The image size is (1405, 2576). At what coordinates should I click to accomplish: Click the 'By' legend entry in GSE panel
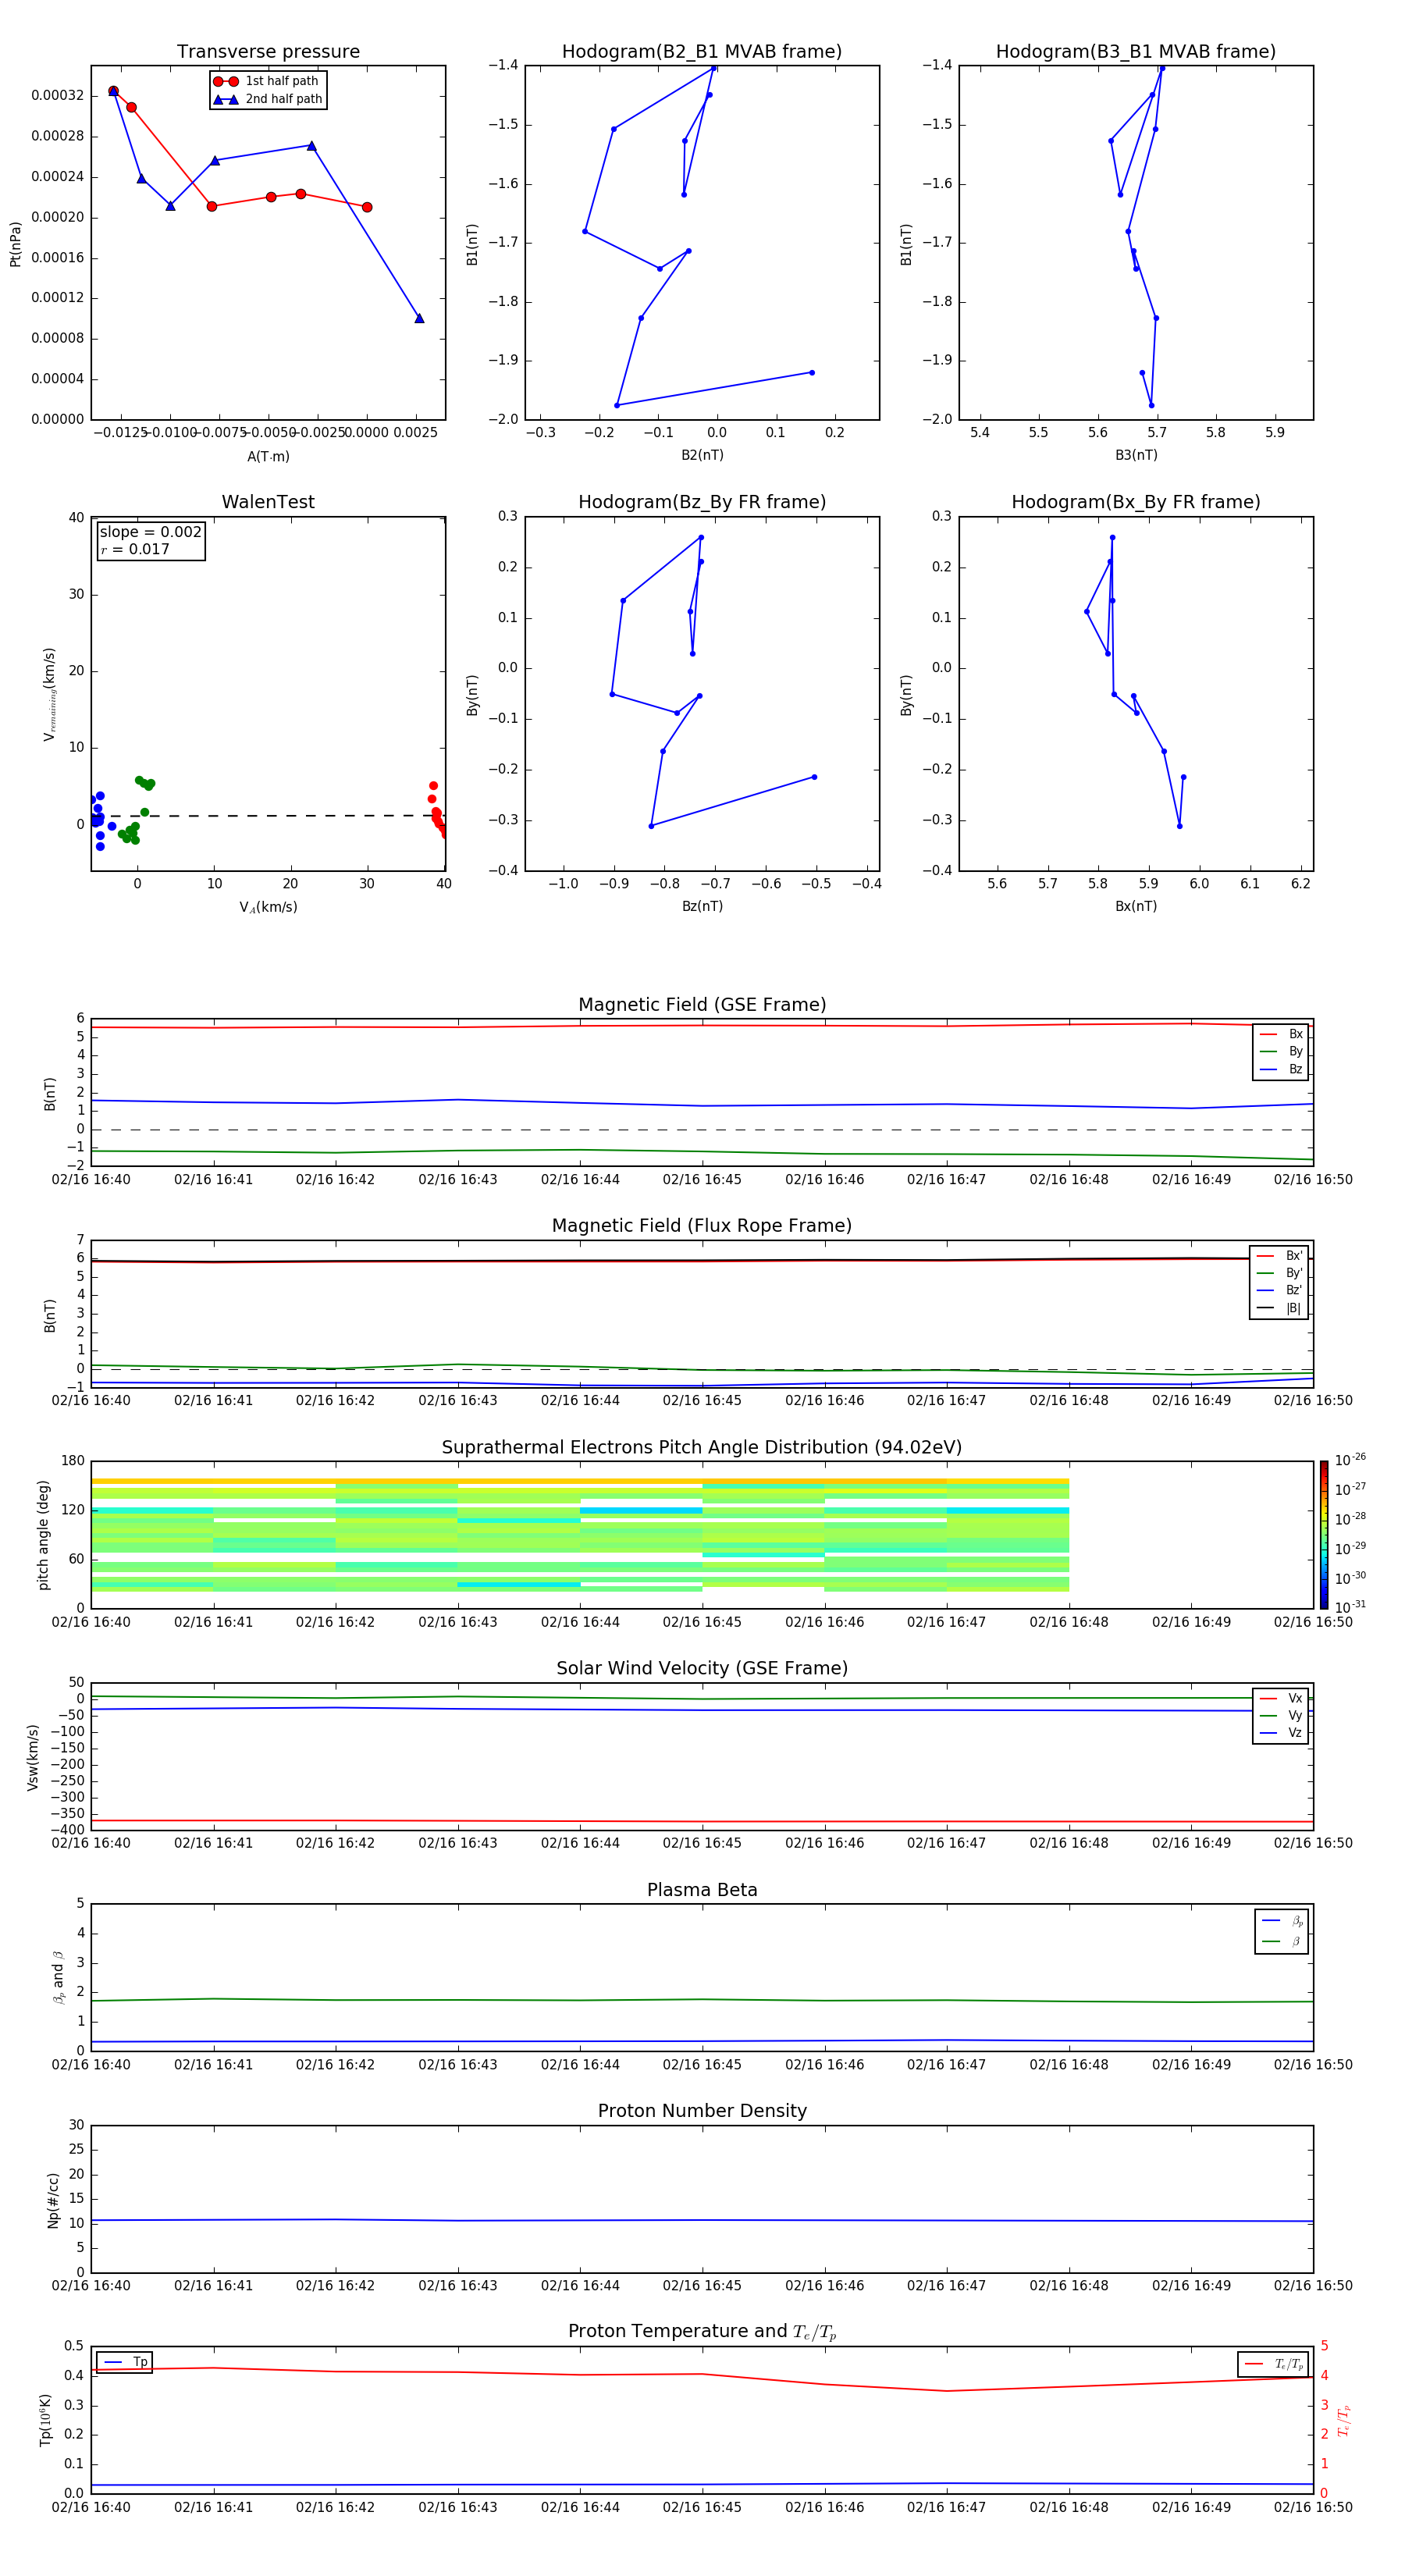point(1281,1051)
